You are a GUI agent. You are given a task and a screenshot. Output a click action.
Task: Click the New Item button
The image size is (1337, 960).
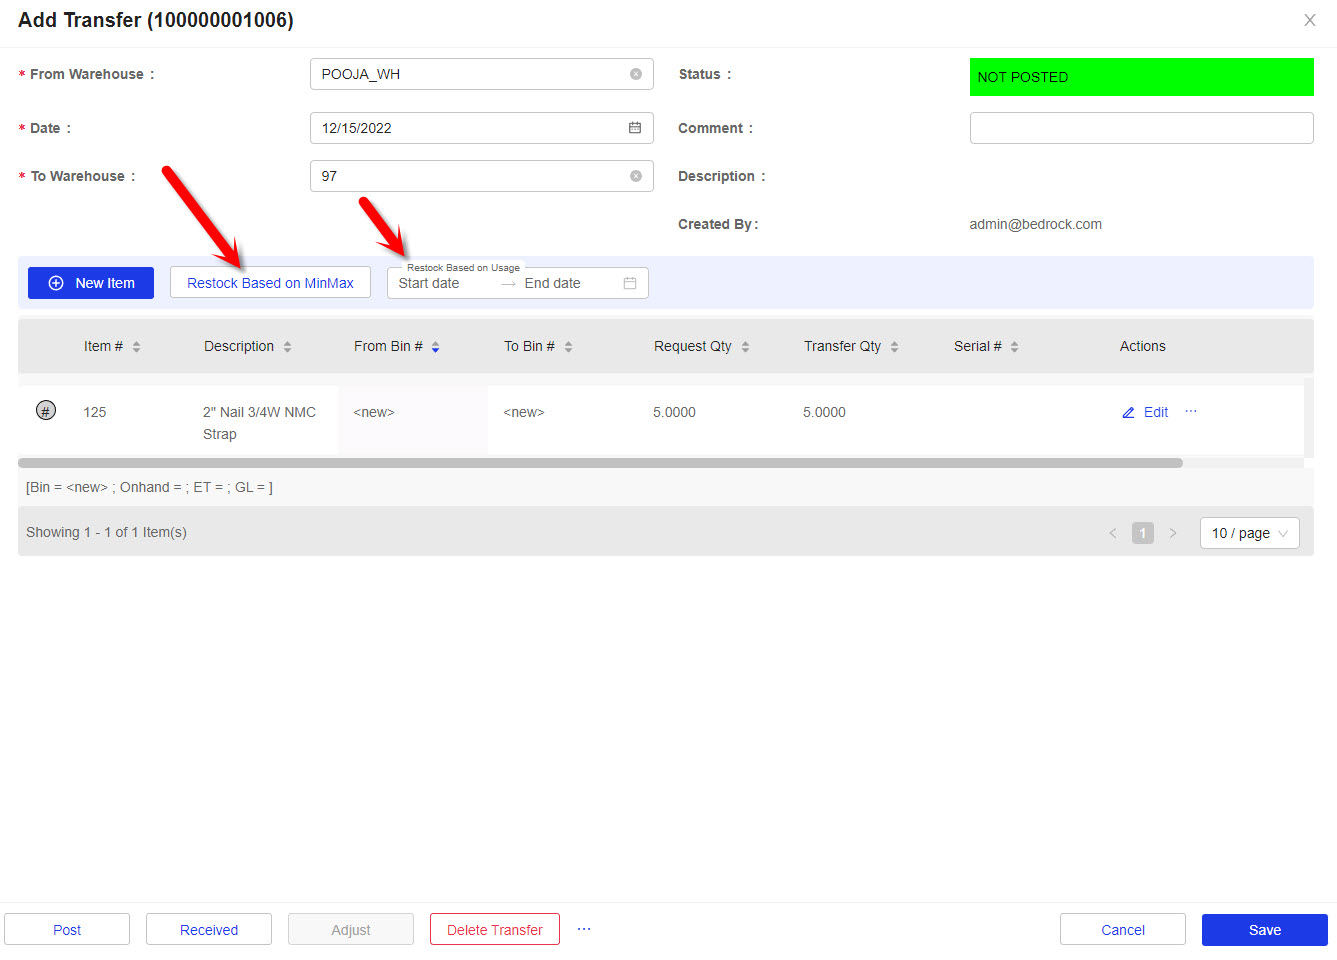pyautogui.click(x=91, y=283)
